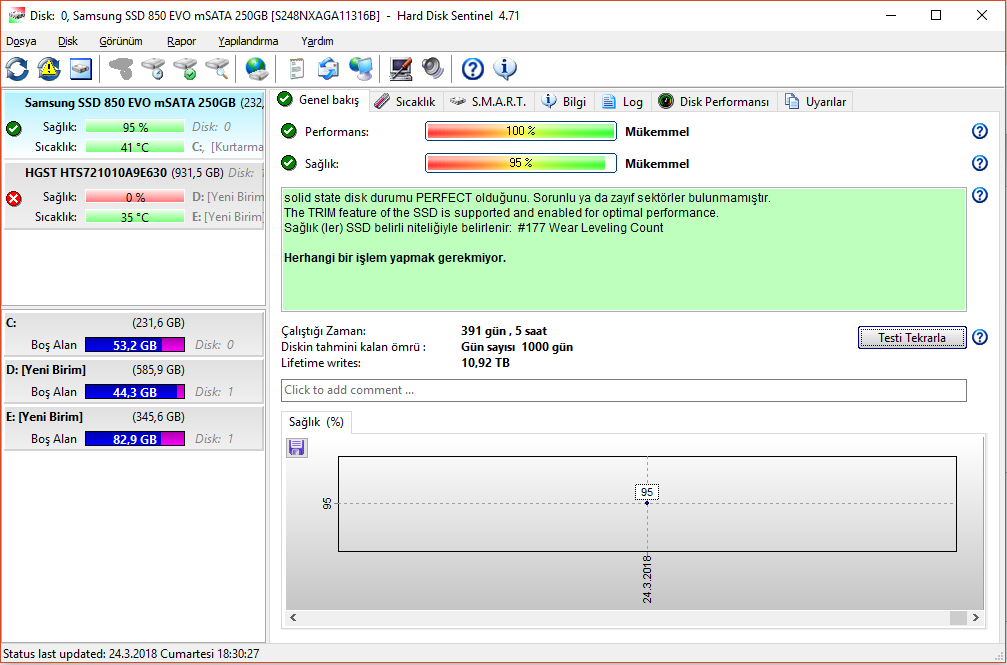Switch to the S.M.A.R.T. tab
1007x665 pixels.
pos(489,102)
